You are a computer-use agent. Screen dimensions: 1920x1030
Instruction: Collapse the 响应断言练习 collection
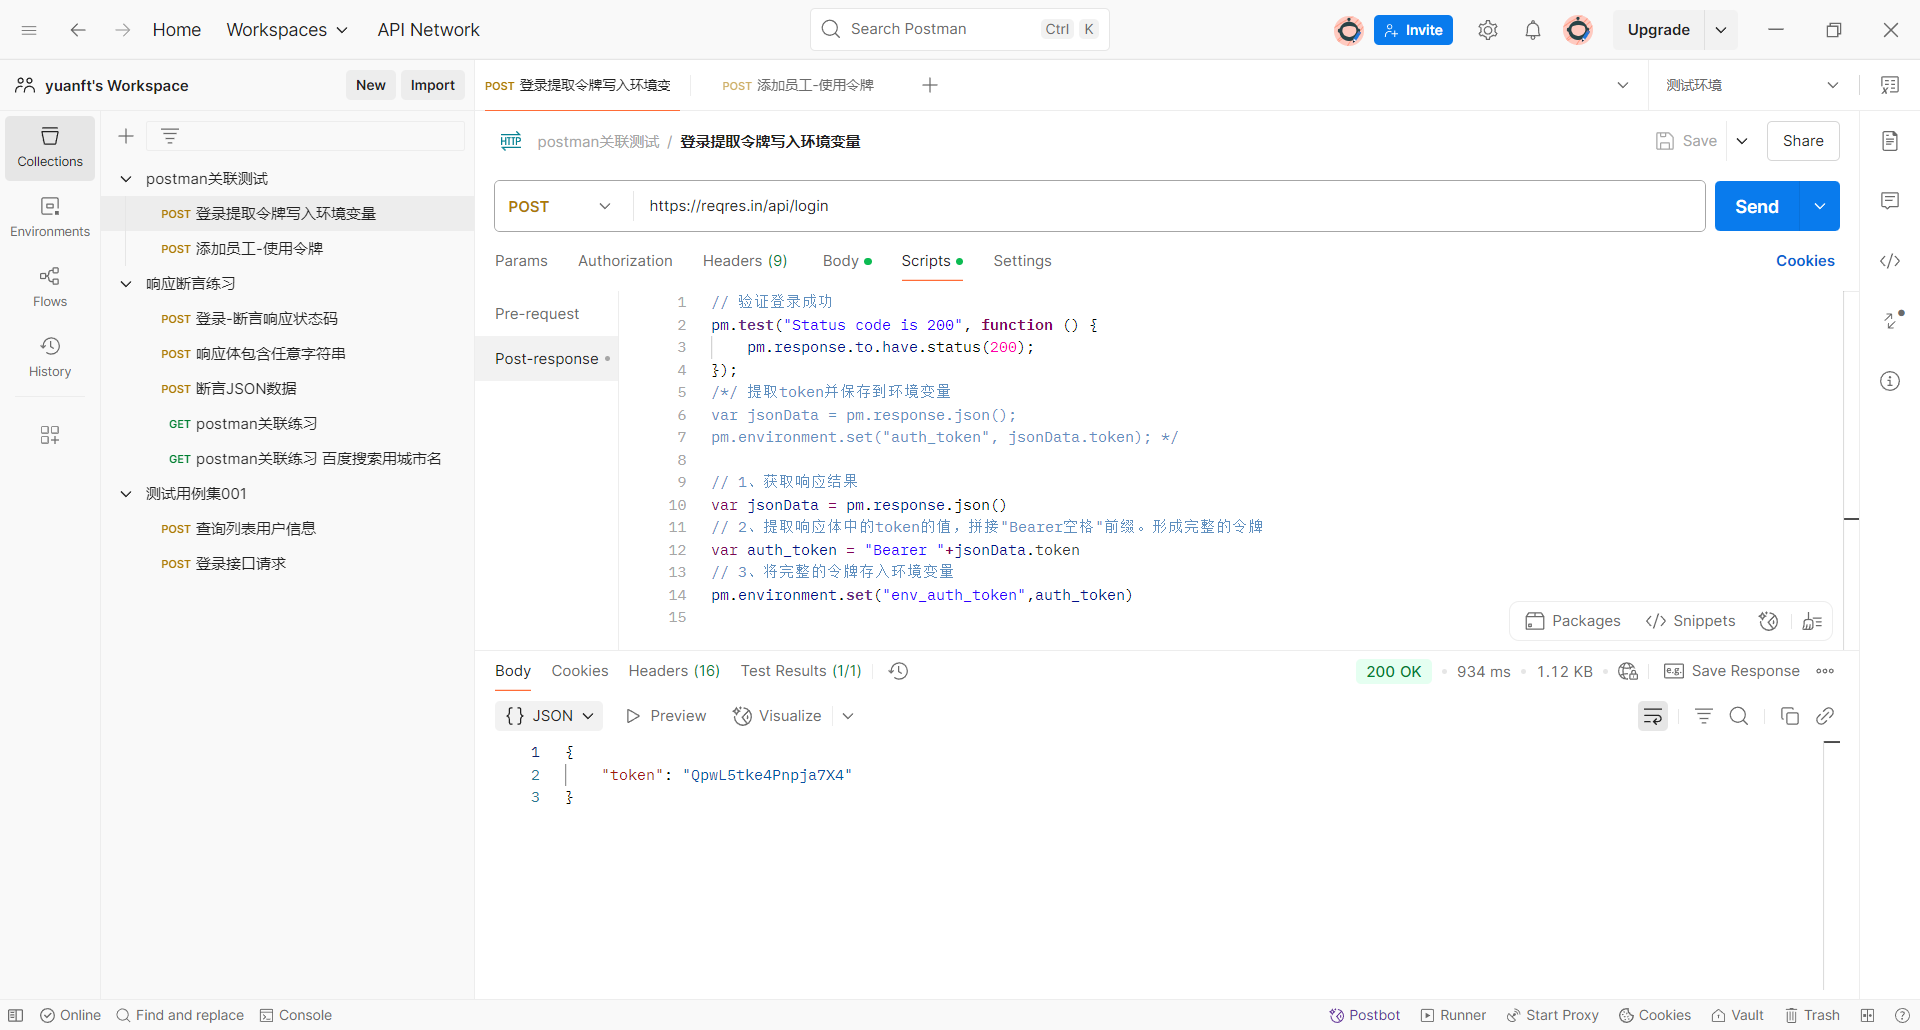tap(126, 284)
